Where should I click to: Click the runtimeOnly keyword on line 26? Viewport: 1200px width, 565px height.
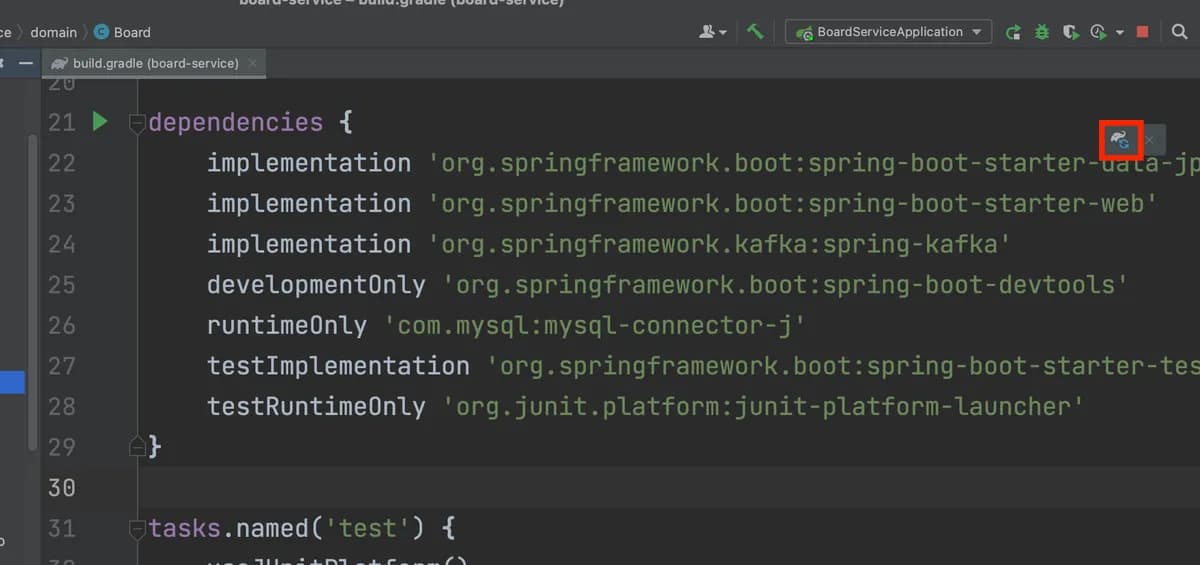click(x=287, y=326)
